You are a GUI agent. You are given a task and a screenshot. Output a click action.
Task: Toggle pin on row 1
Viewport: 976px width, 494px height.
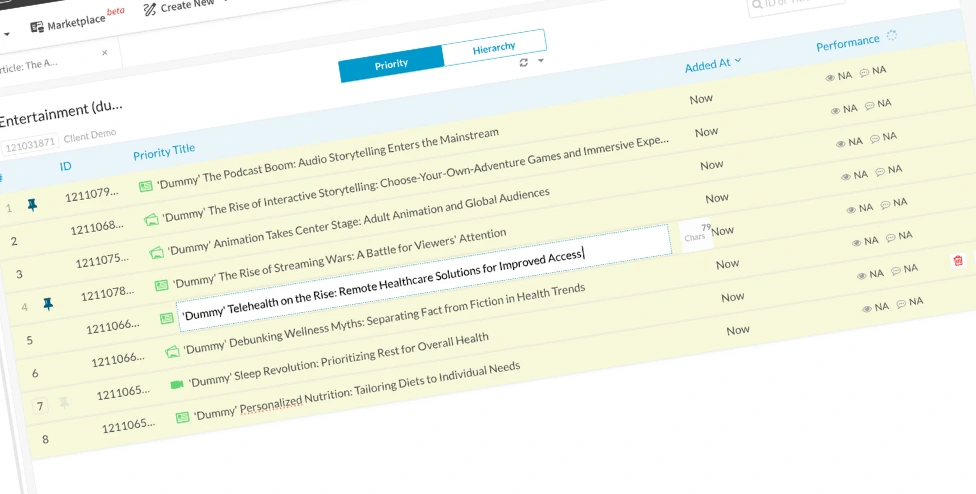32,205
